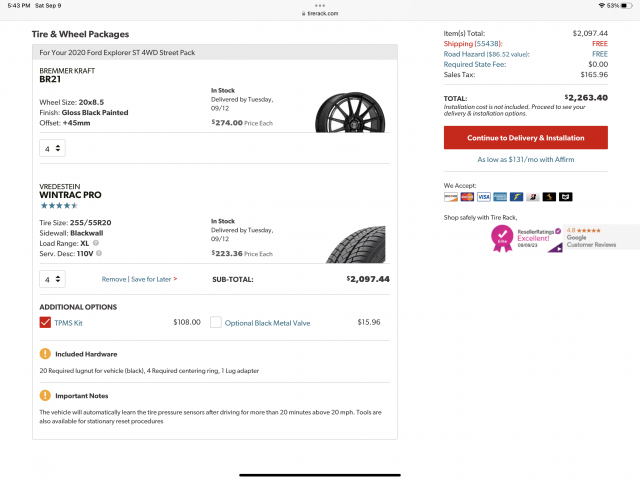Open the Affirm monthly financing link
640x480 pixels.
525,159
